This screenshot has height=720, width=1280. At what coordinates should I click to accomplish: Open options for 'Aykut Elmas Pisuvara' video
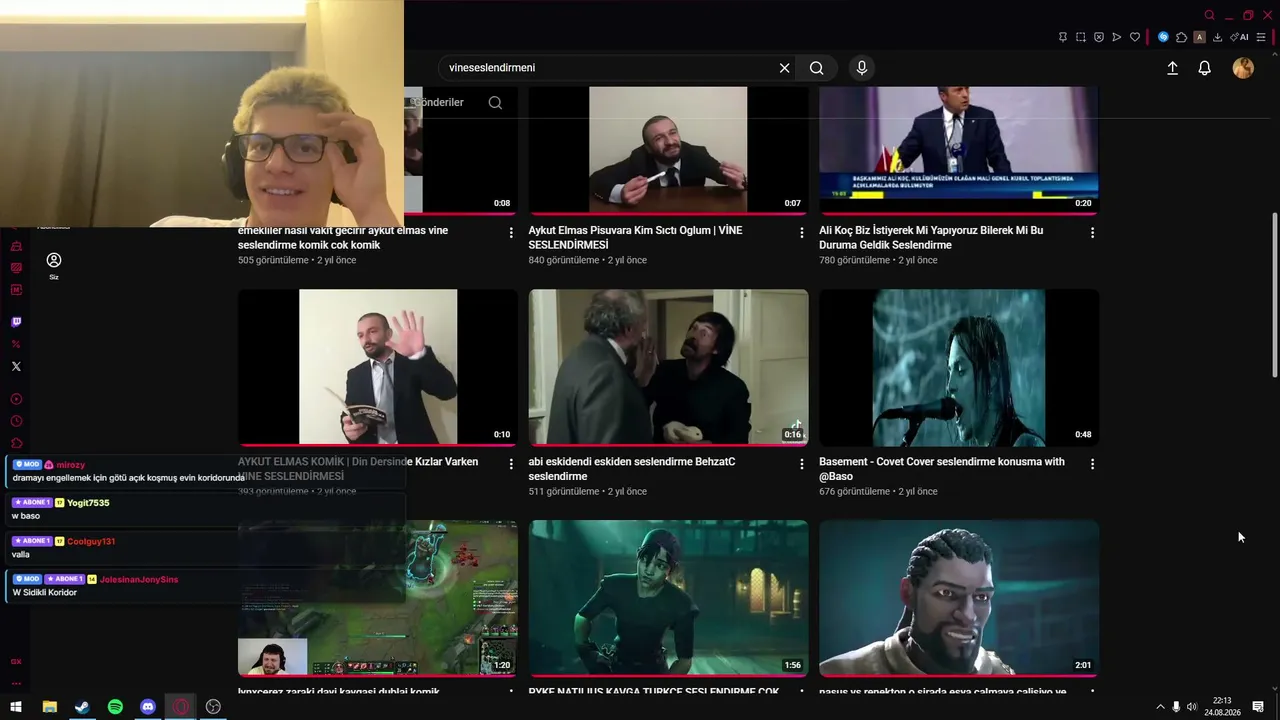coord(801,233)
